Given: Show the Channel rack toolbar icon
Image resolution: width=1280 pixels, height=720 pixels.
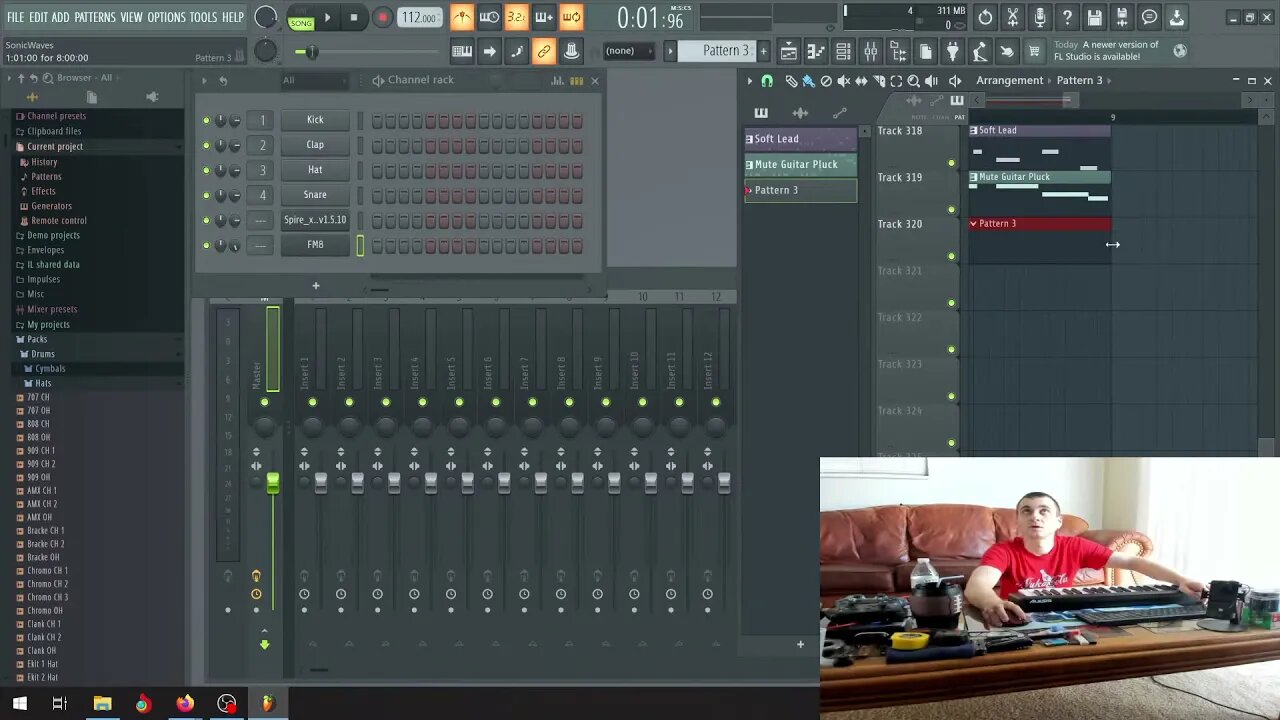Looking at the screenshot, I should tap(843, 51).
